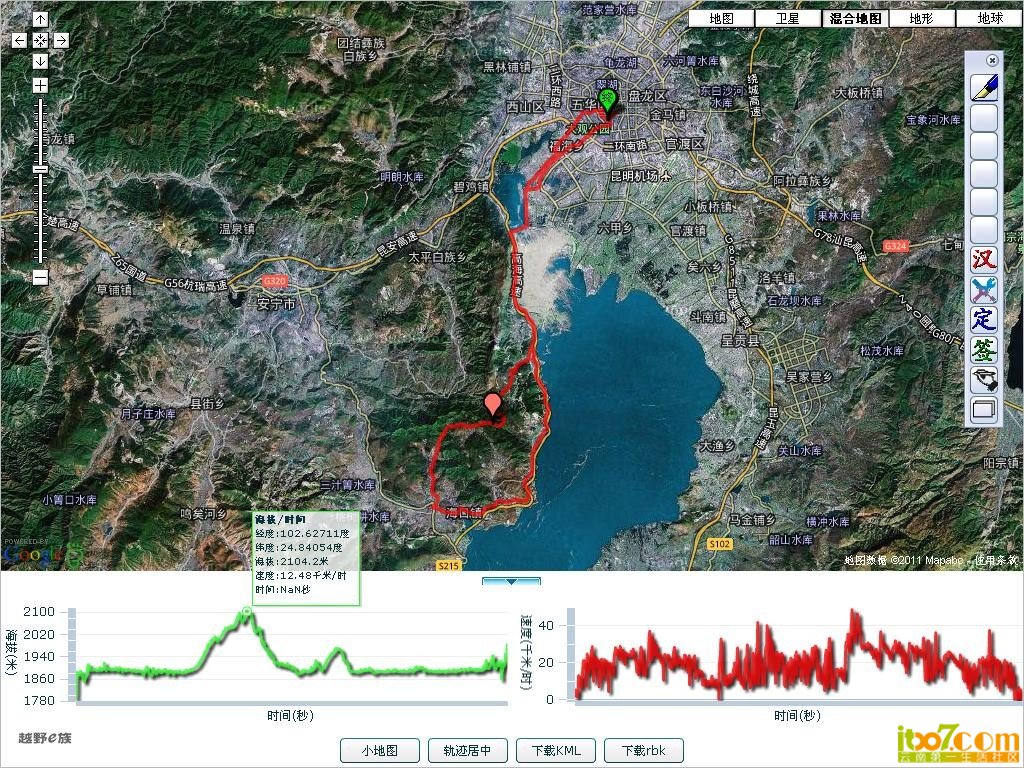Select the pen drawing tool

984,88
